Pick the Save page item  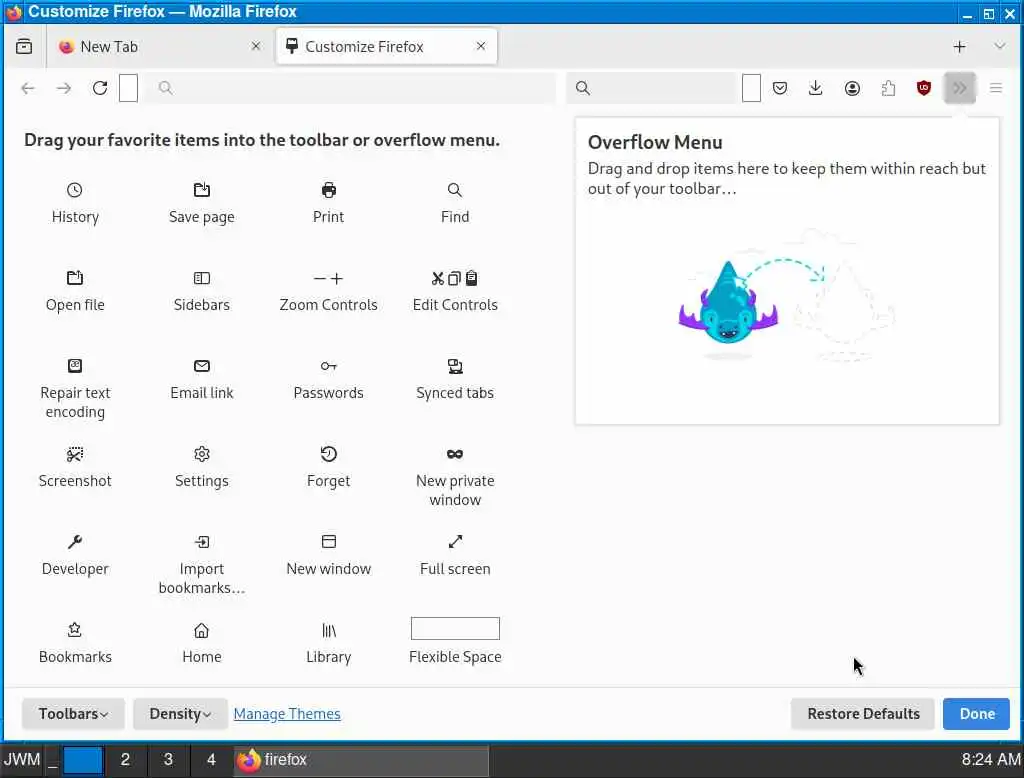click(202, 204)
